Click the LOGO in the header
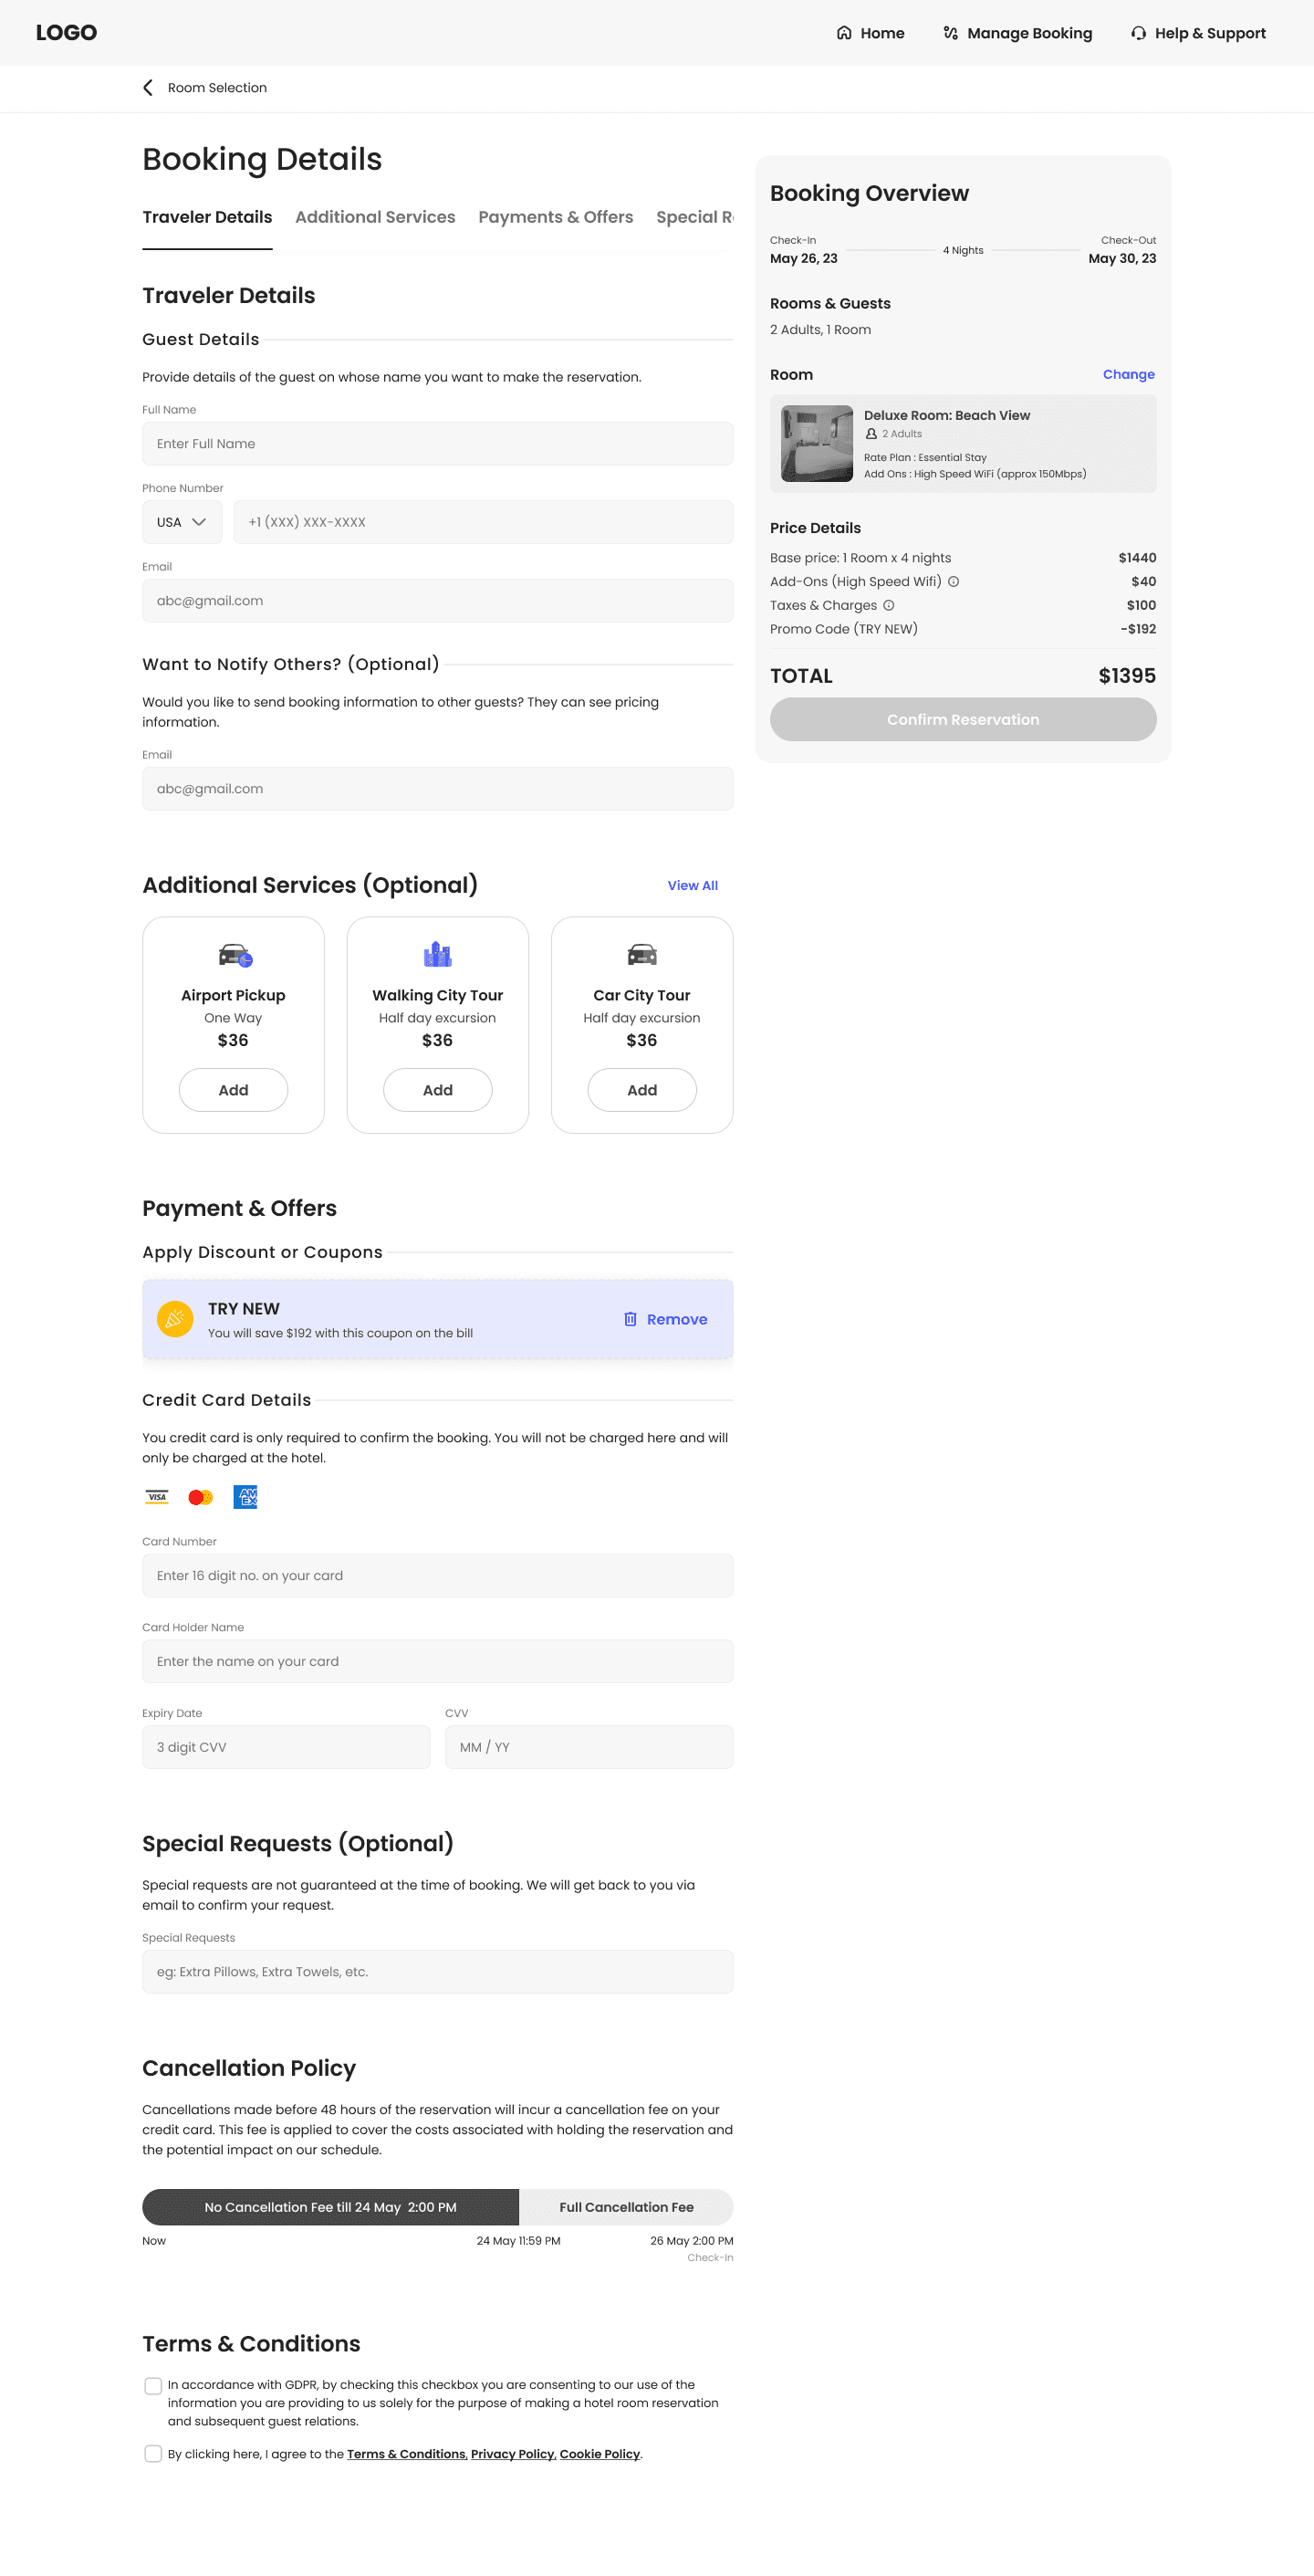This screenshot has width=1314, height=2576. tap(66, 33)
